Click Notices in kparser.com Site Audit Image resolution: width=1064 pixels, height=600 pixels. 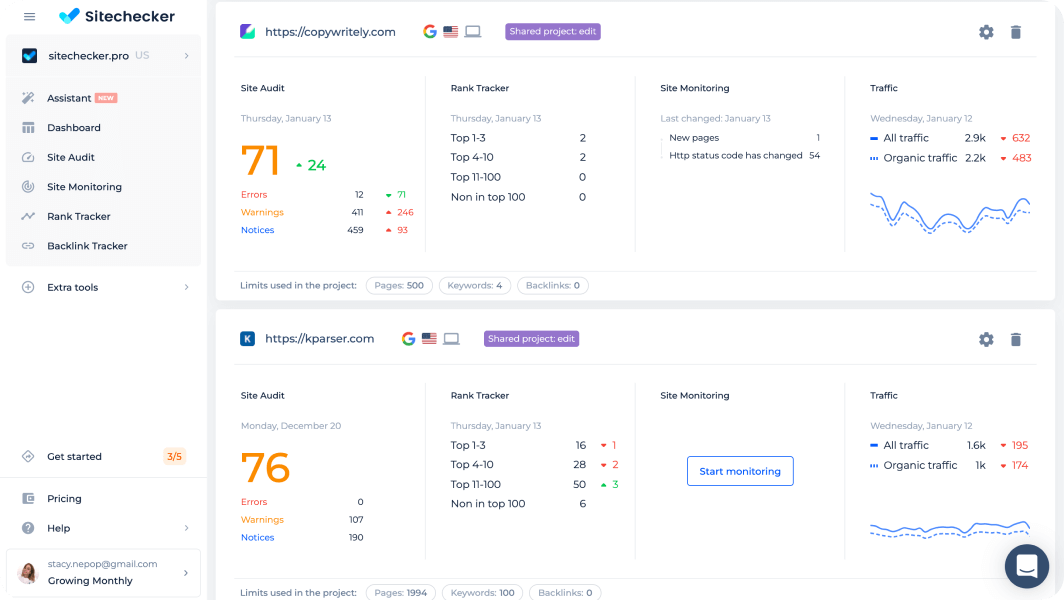coord(257,538)
